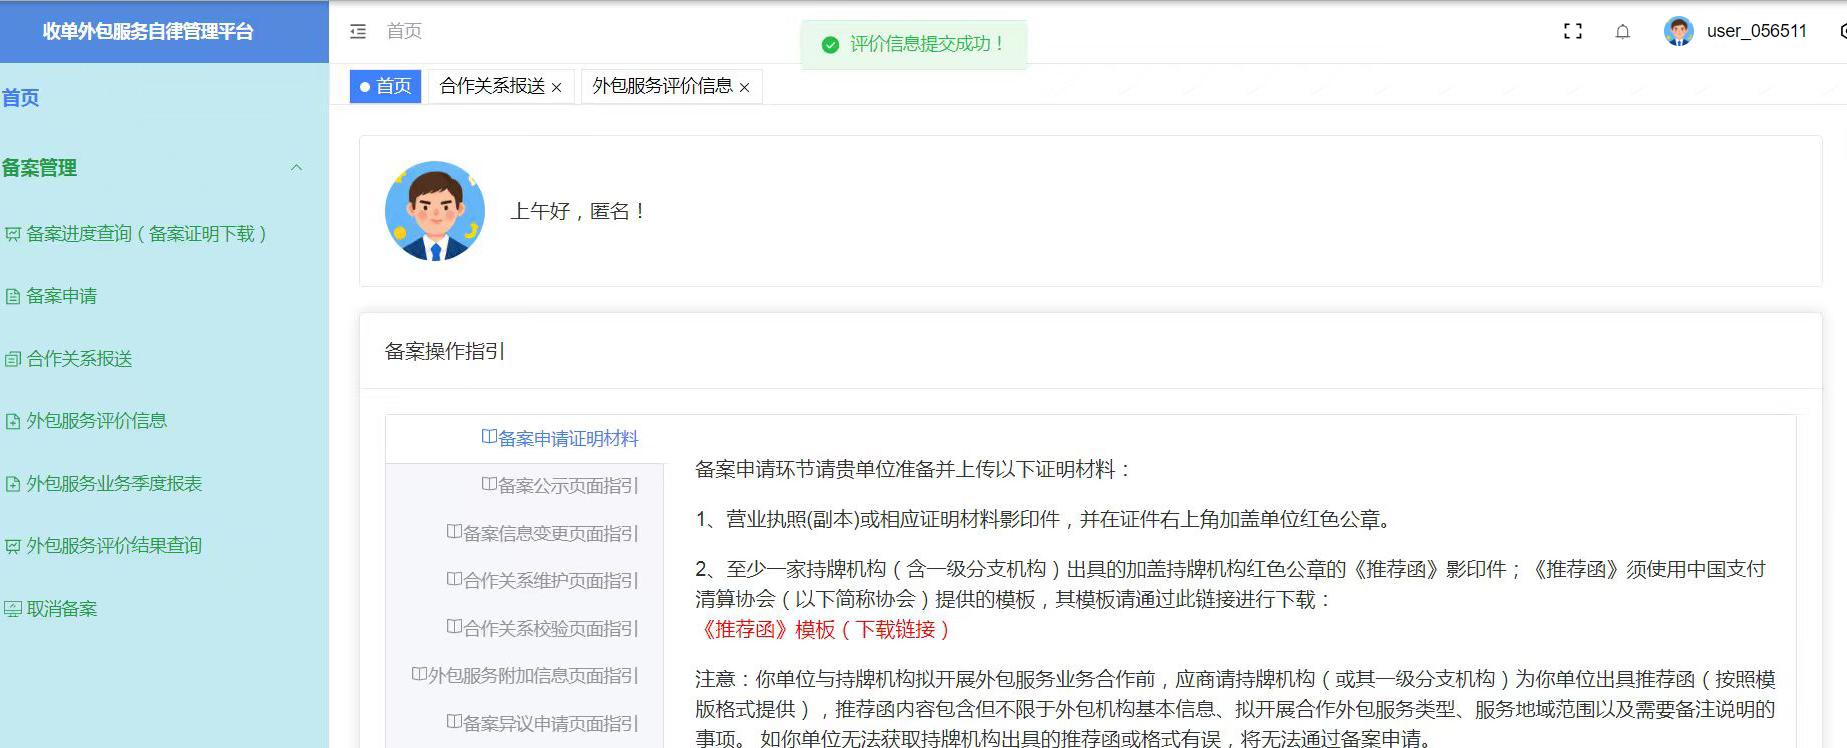This screenshot has height=748, width=1847.
Task: Open the notifications bell icon
Action: tap(1622, 32)
